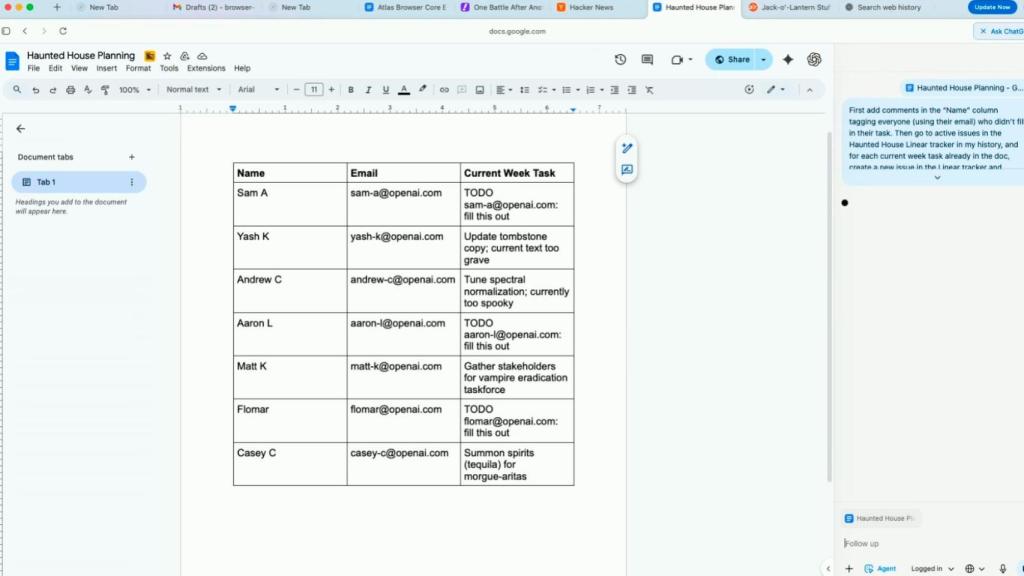Viewport: 1024px width, 576px height.
Task: Open the insert link icon
Action: coord(444,89)
